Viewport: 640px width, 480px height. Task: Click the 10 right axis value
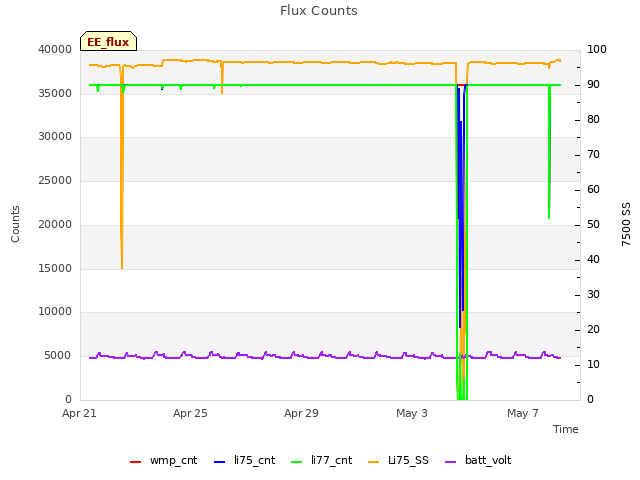593,364
